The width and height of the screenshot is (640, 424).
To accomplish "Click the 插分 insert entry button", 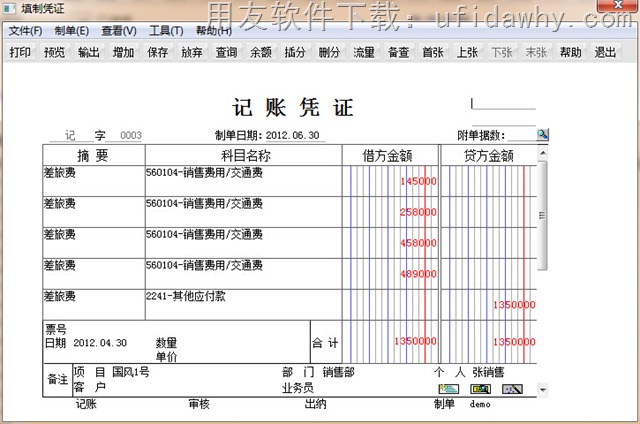I will click(x=295, y=52).
